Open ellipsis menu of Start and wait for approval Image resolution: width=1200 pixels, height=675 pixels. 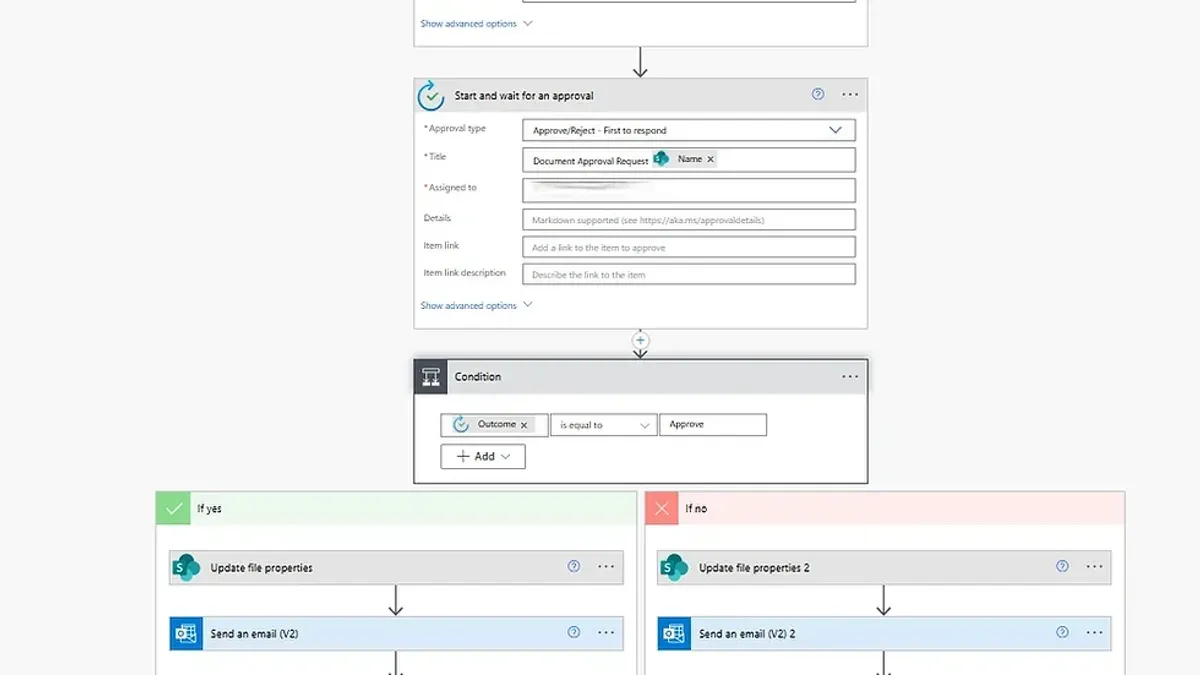(850, 94)
